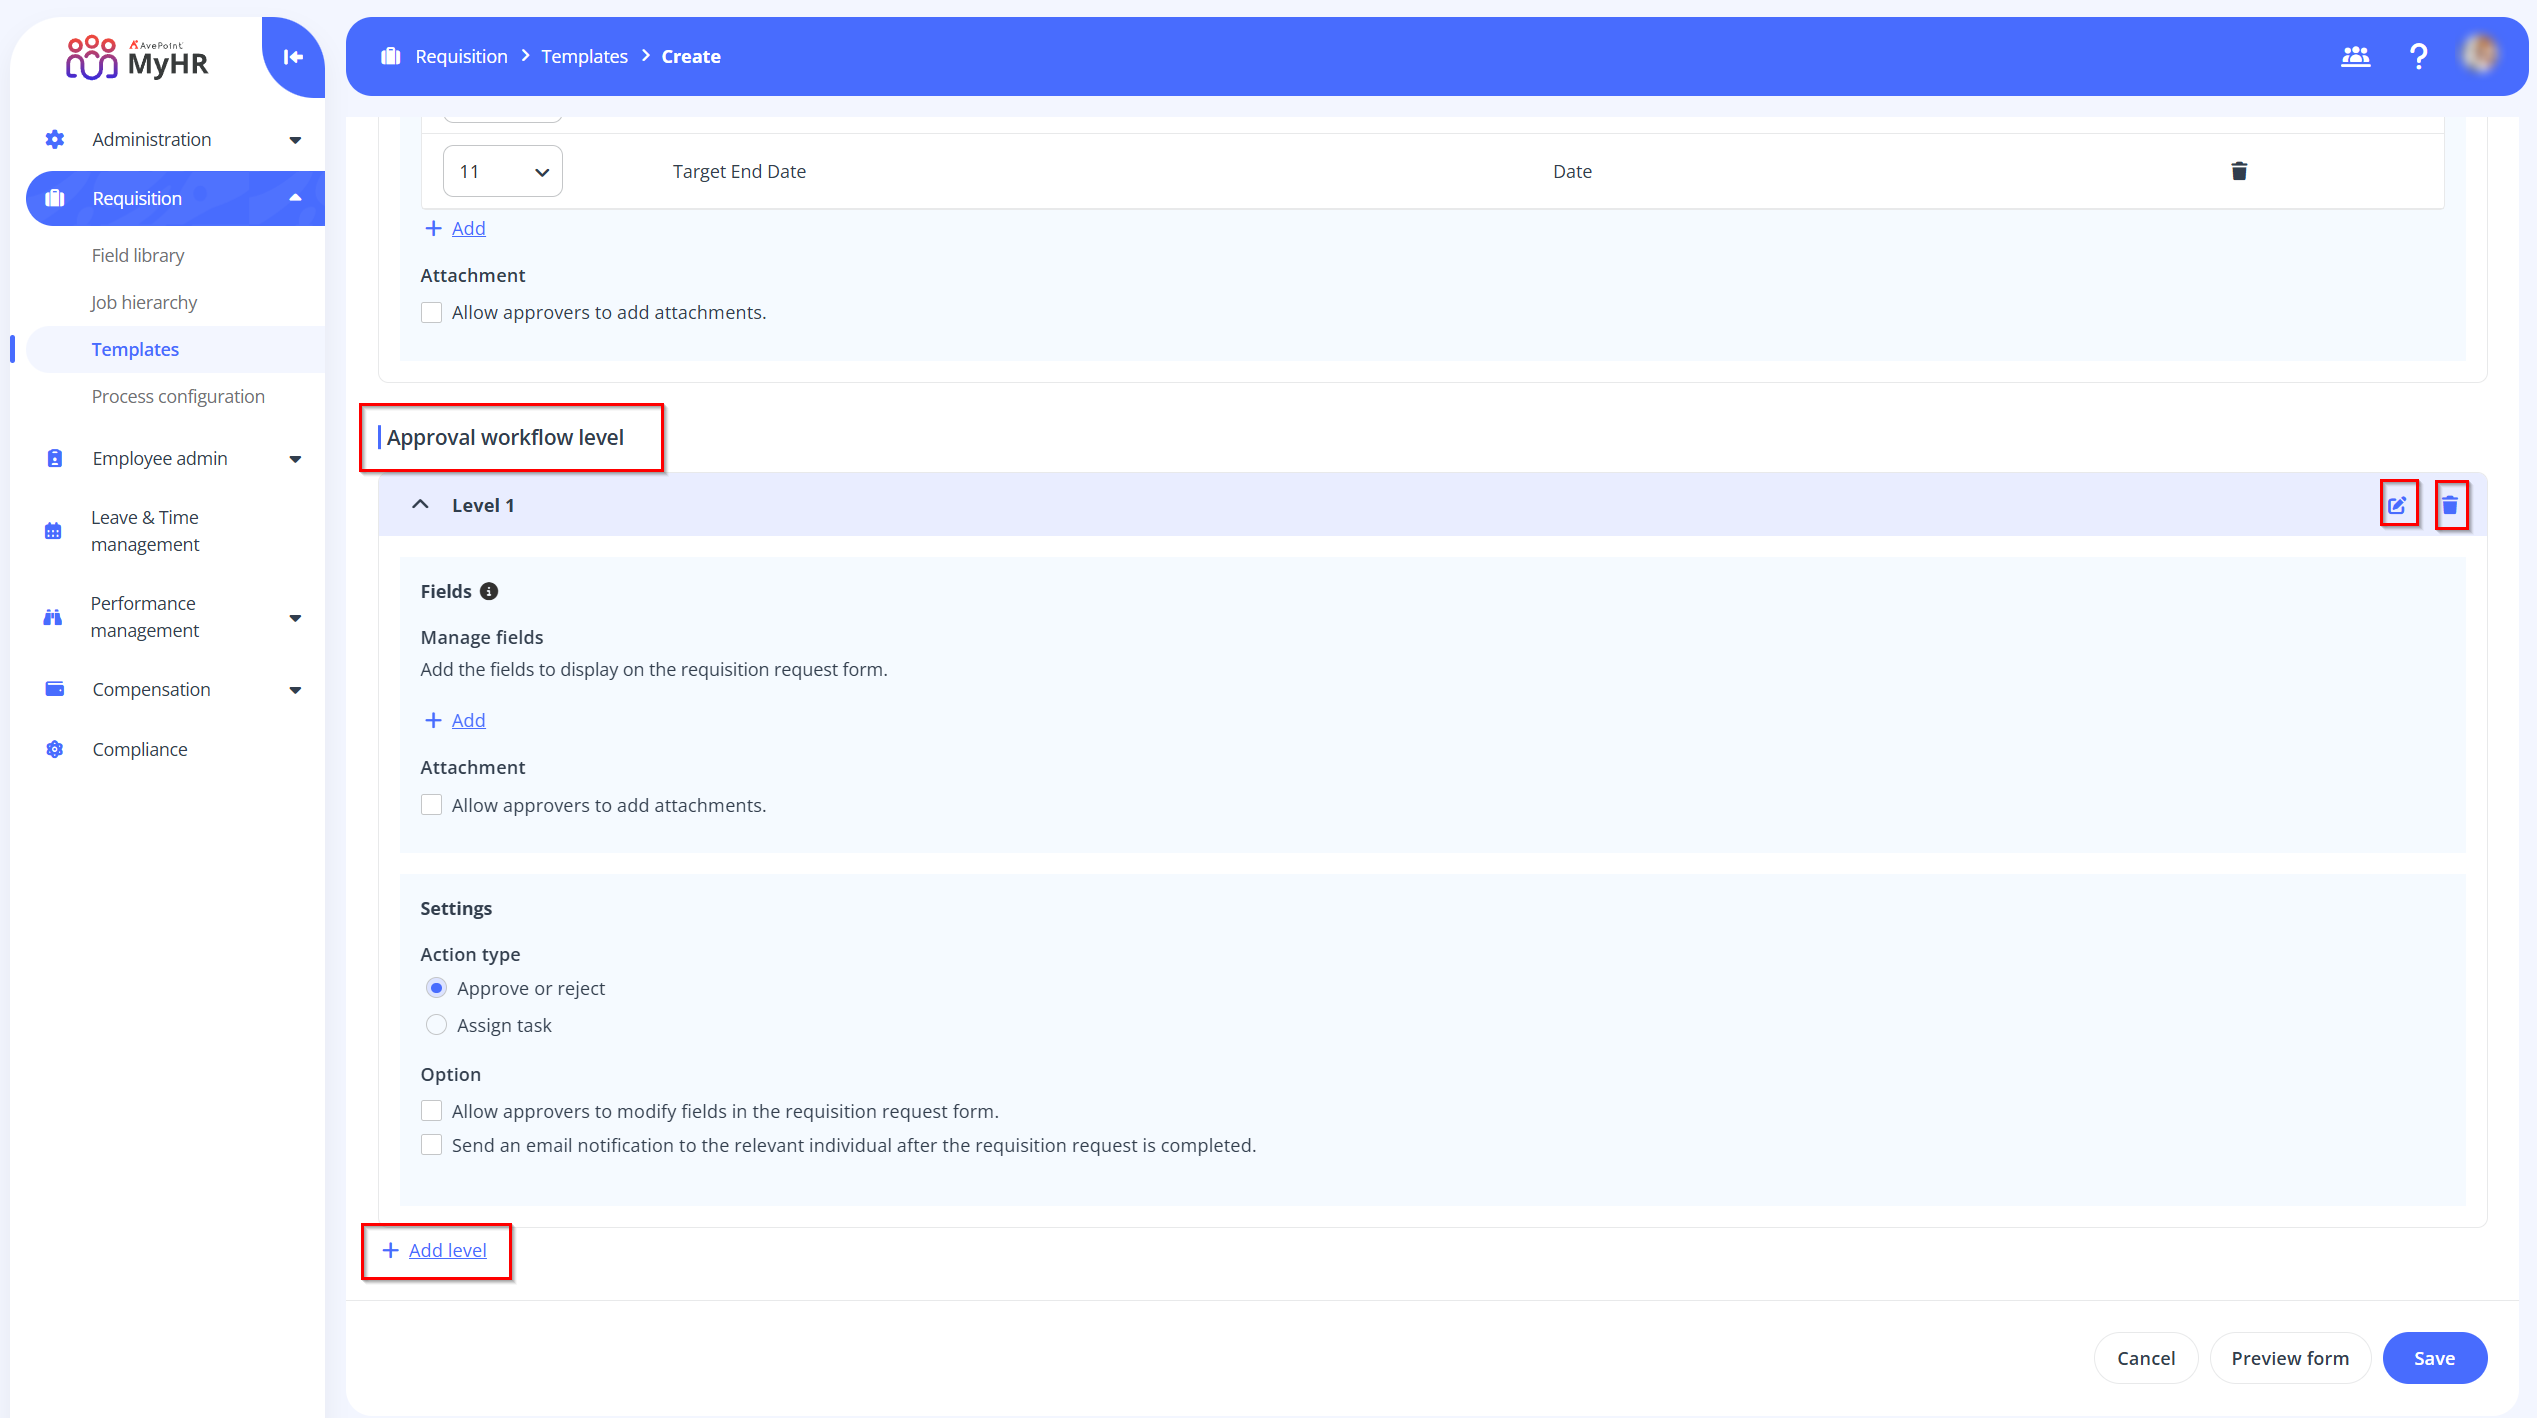Open Field library in the sidebar
The width and height of the screenshot is (2537, 1418).
click(138, 255)
